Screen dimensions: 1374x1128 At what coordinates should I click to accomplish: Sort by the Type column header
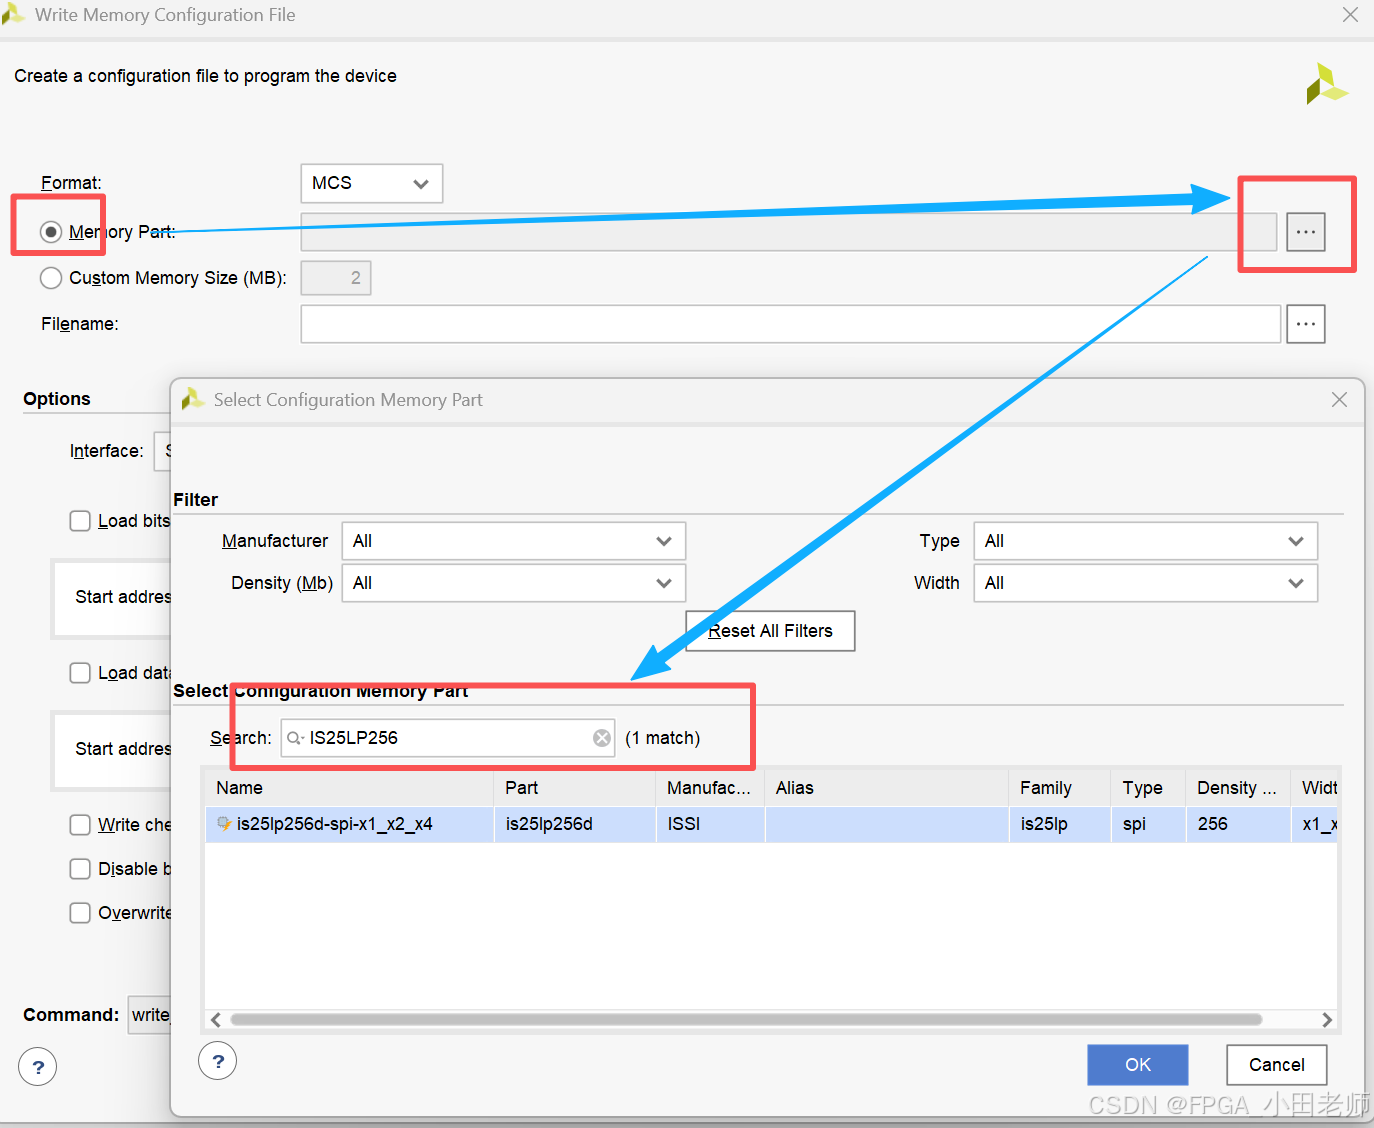[x=1148, y=788]
